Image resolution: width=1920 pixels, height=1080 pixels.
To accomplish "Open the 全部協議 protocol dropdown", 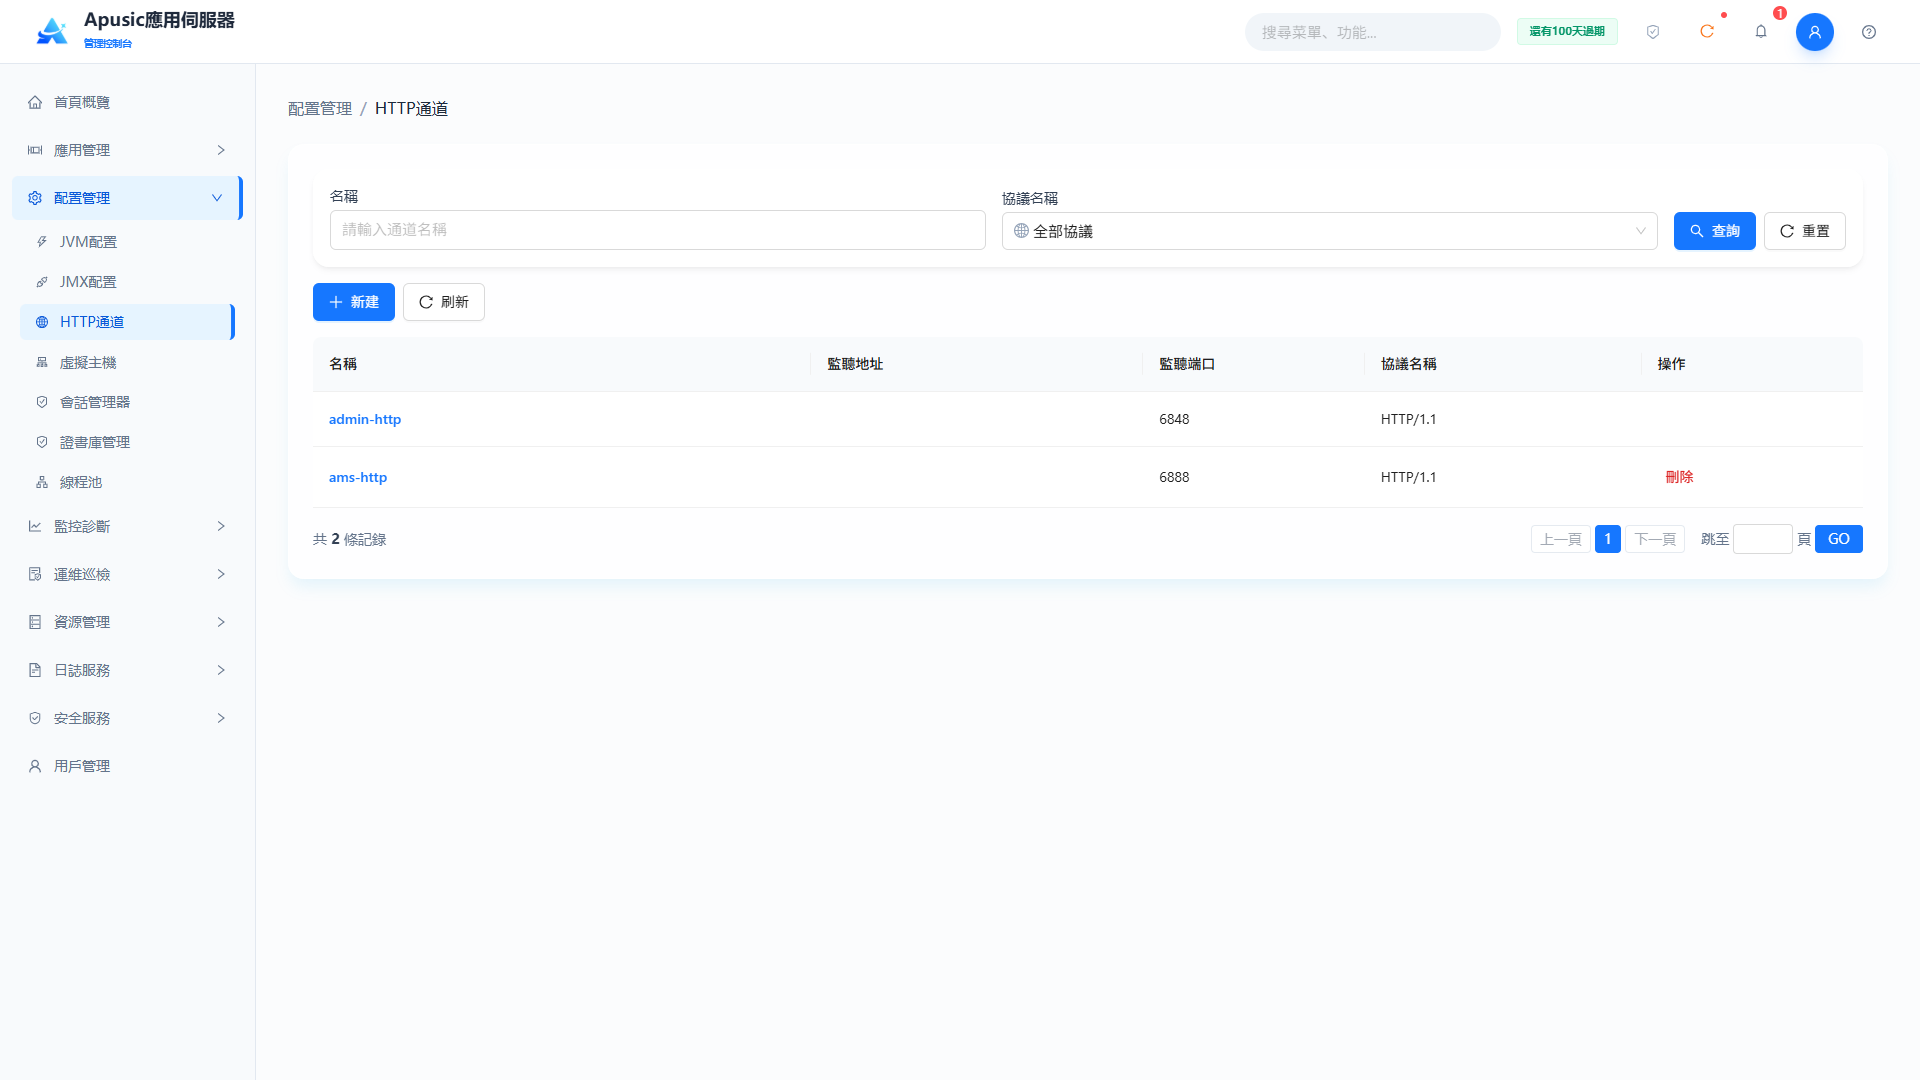I will 1330,231.
